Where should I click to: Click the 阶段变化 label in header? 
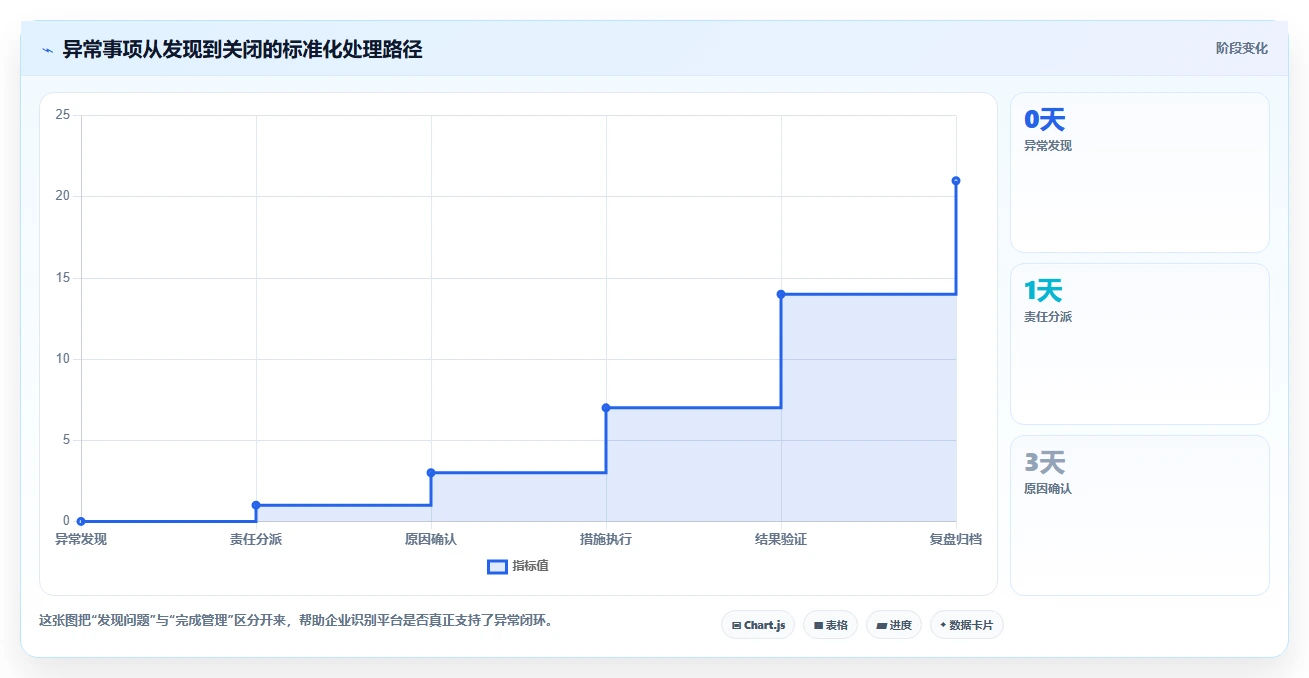1242,48
